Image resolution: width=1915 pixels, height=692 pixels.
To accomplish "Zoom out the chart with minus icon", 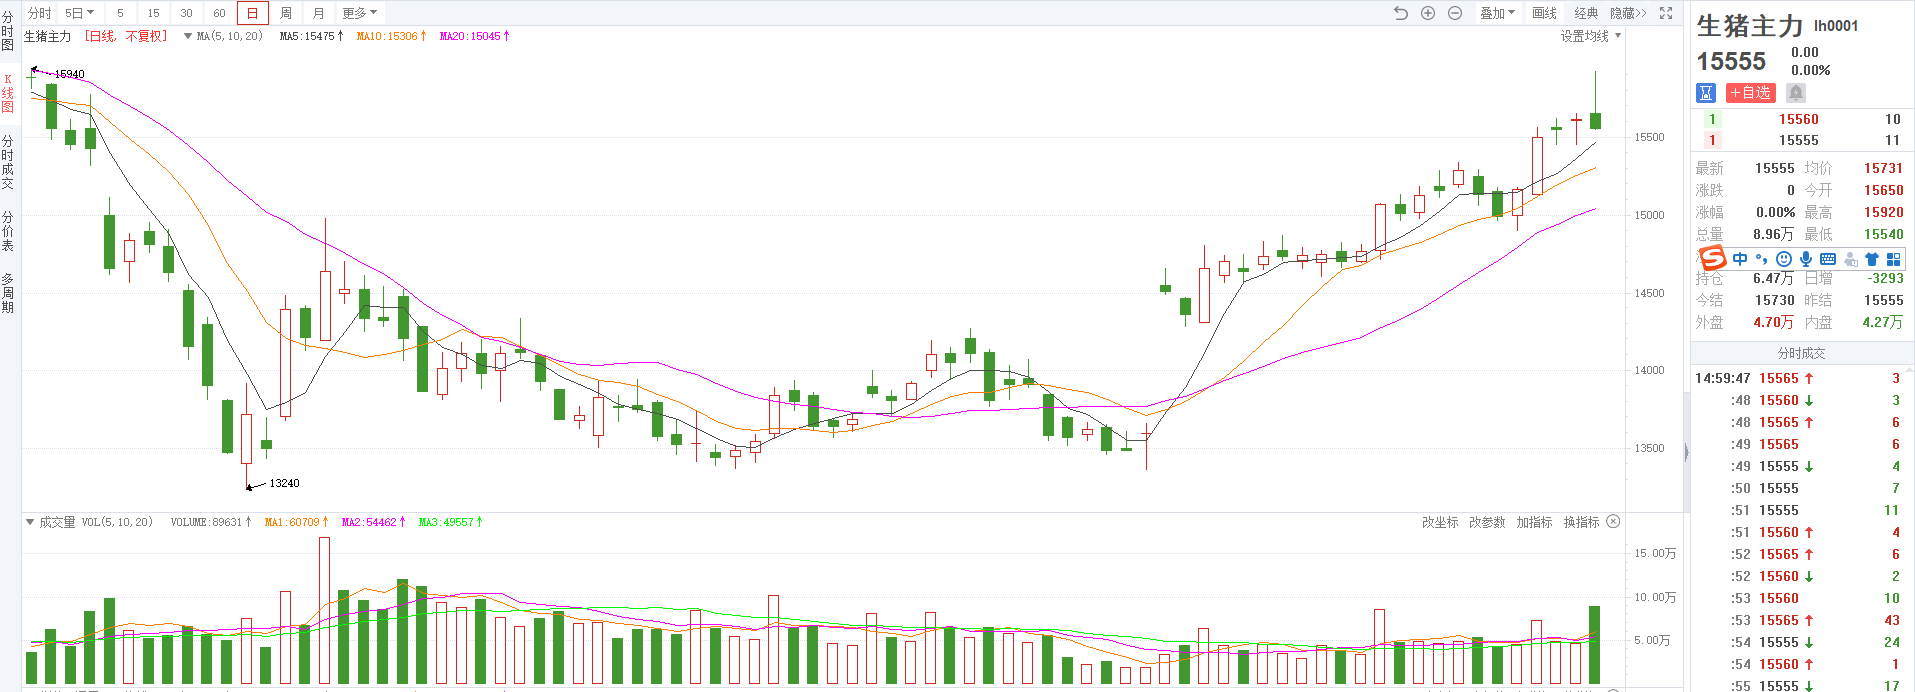I will 1455,13.
